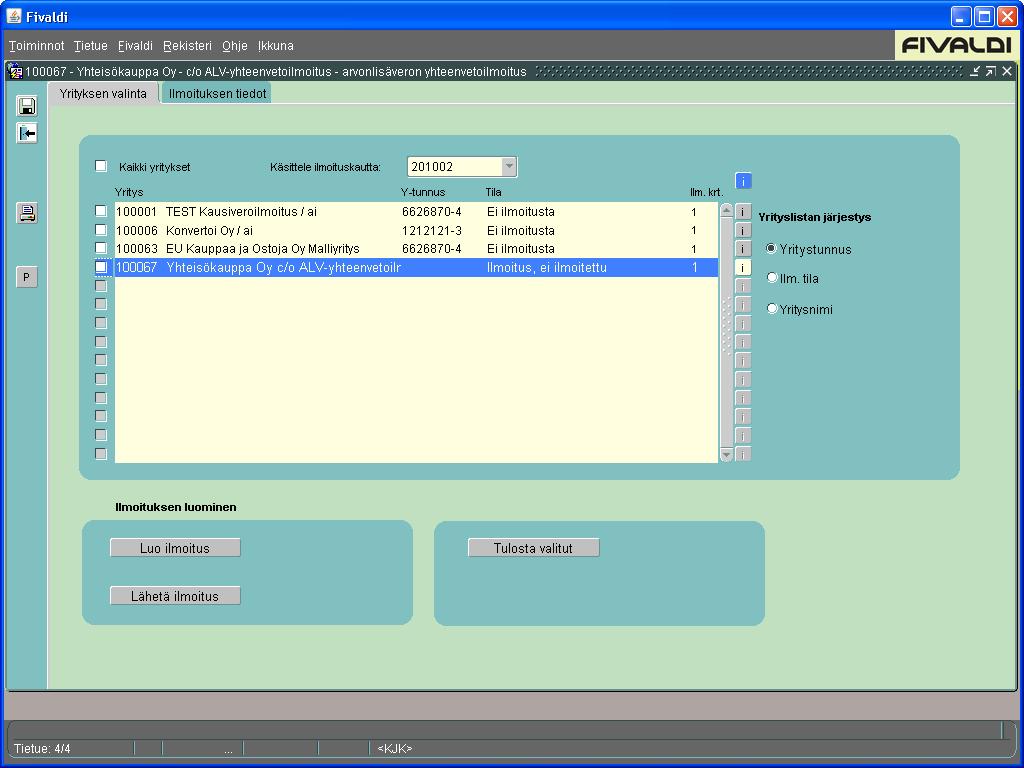Click the blue info icon above company list

pos(743,181)
